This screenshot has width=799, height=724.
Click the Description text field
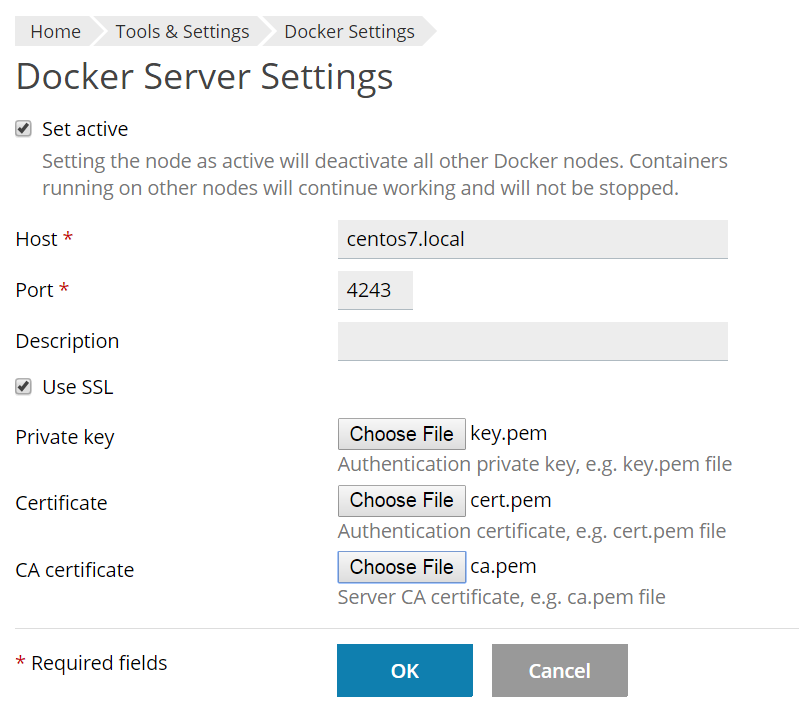pos(532,341)
